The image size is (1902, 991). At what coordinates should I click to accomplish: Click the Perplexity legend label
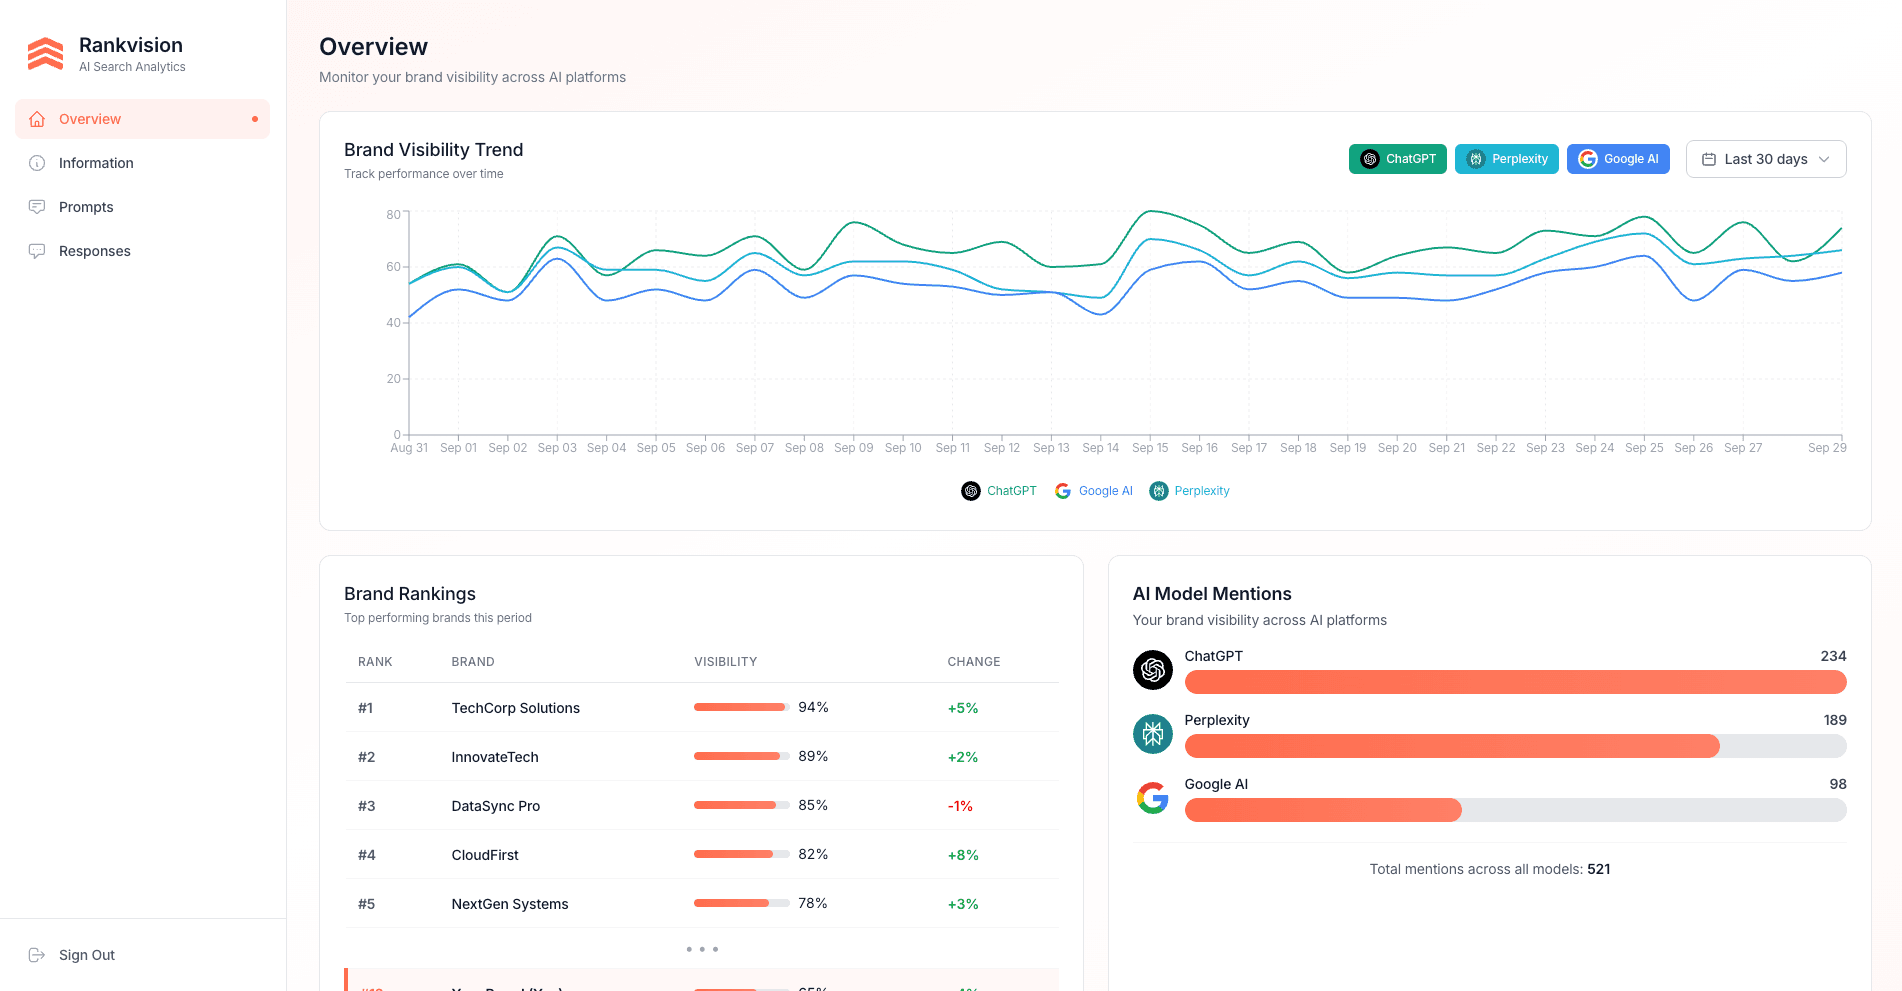coord(1189,490)
